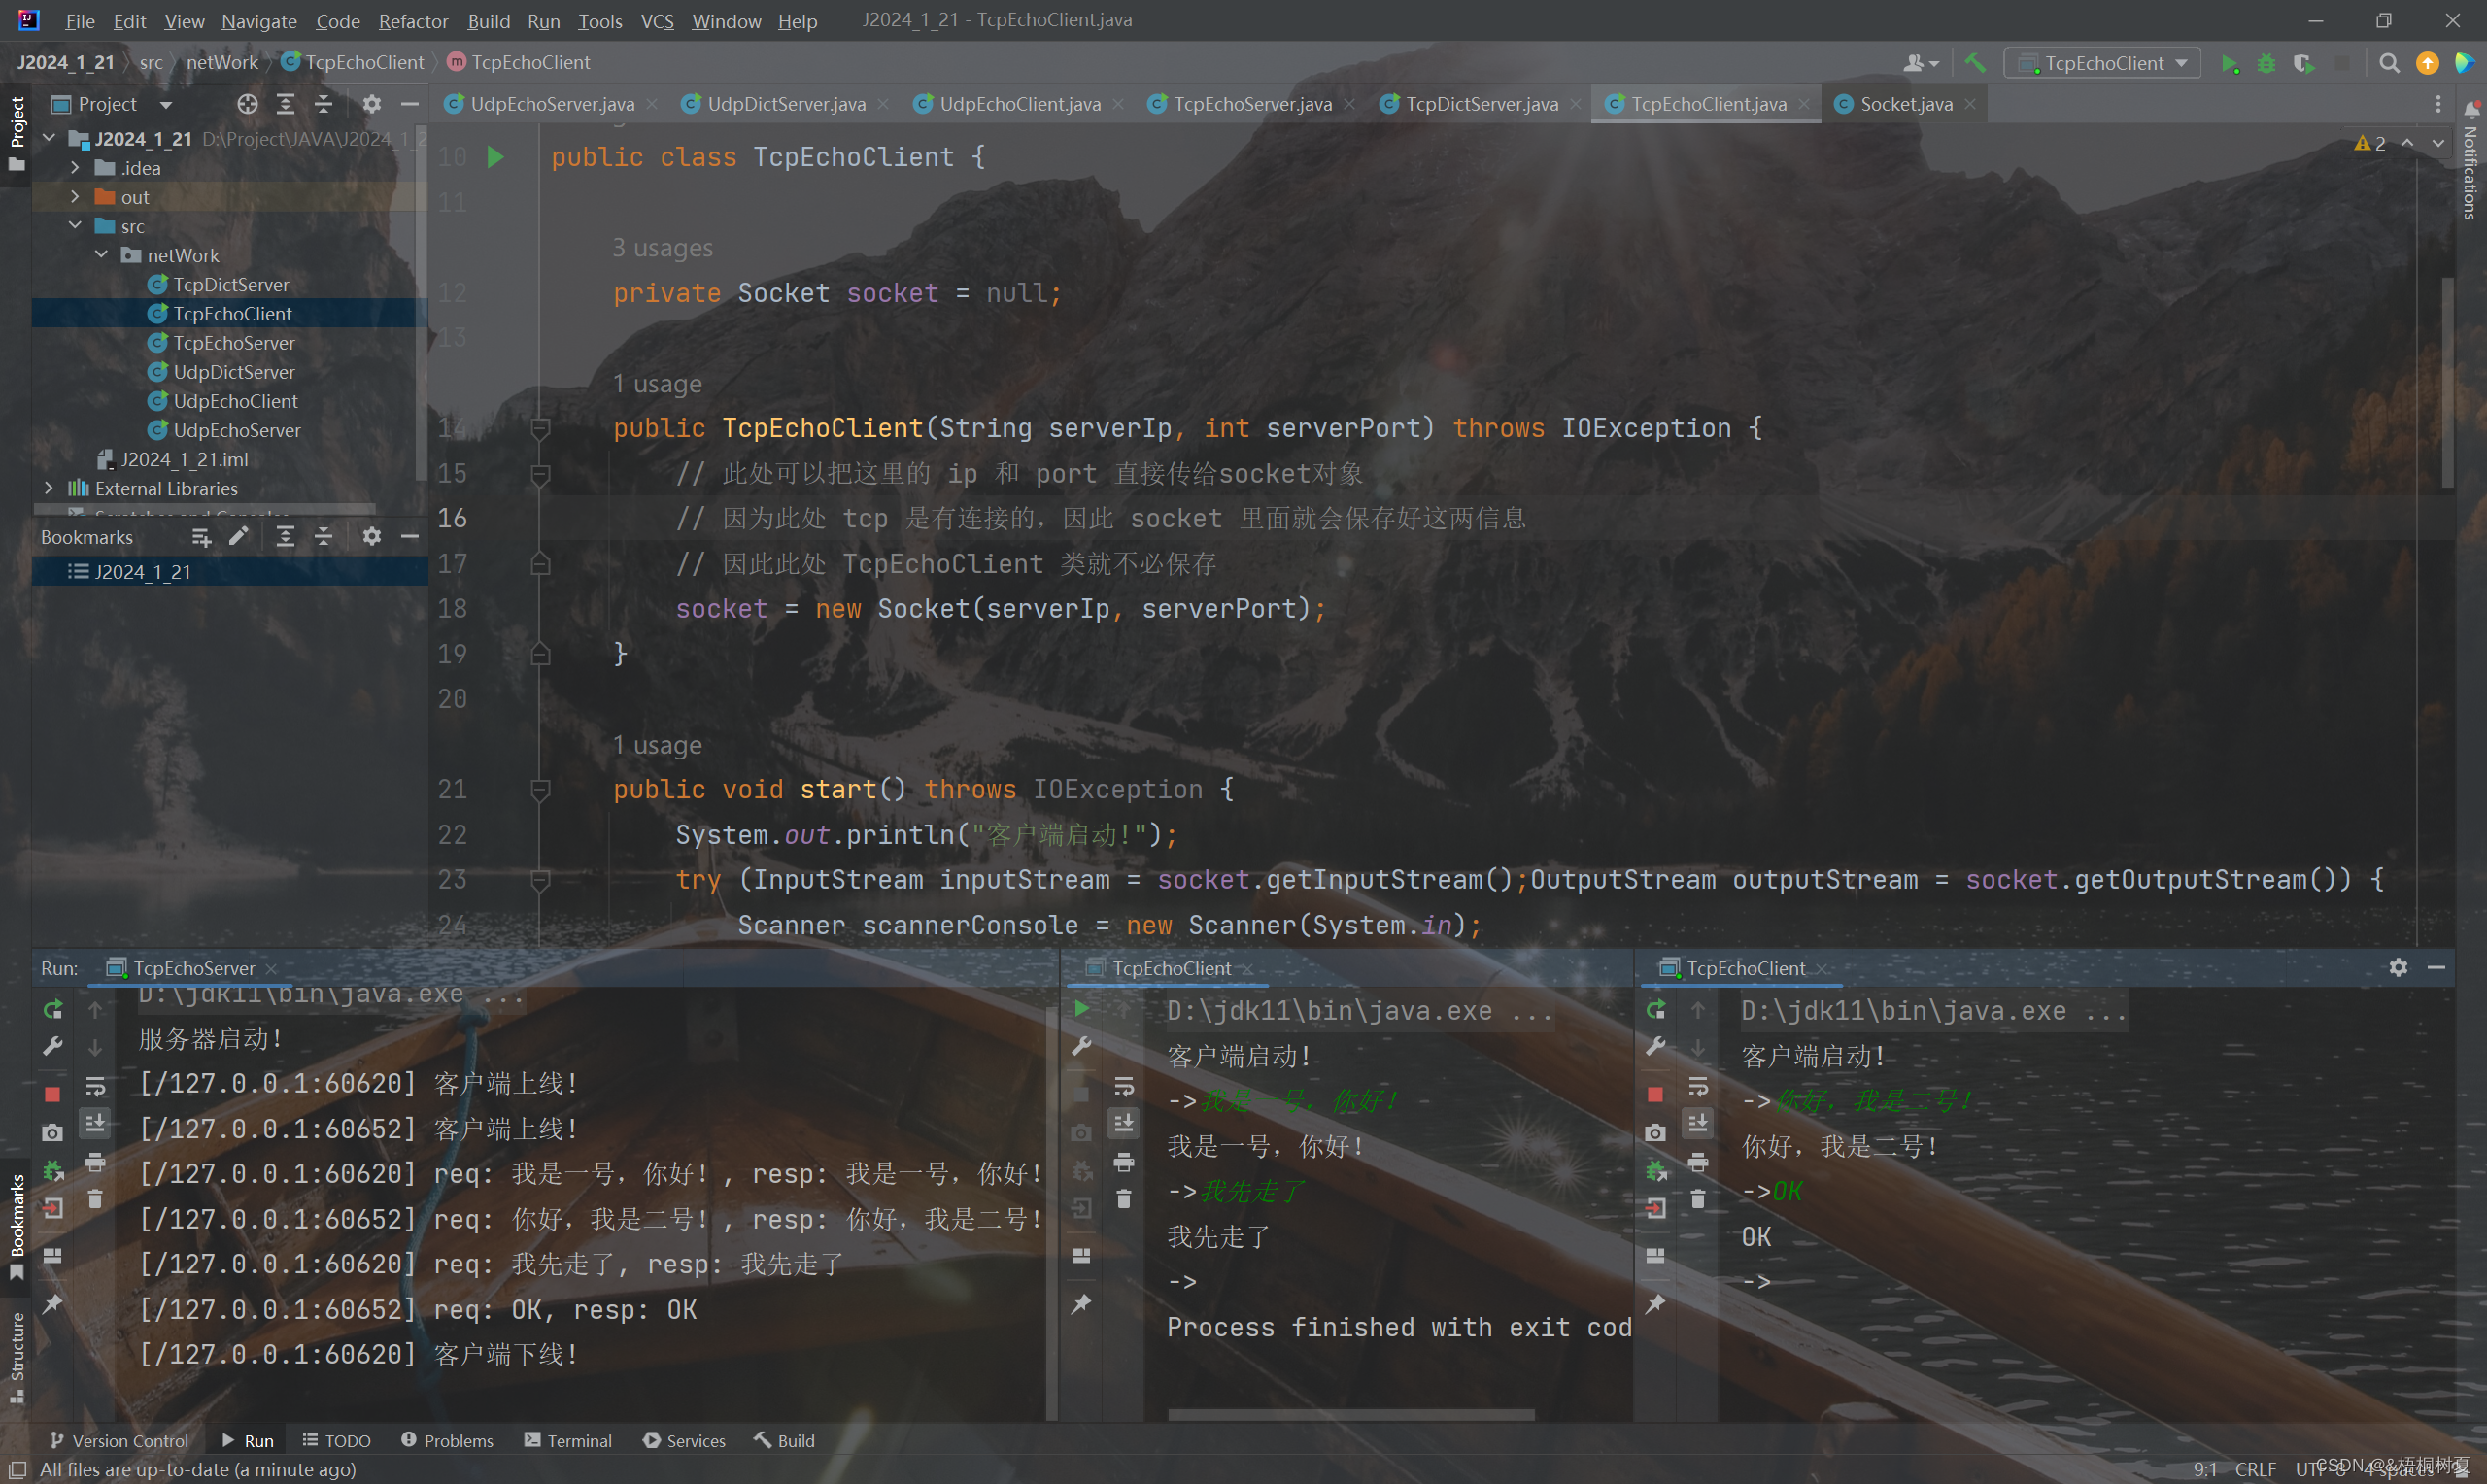The height and width of the screenshot is (1484, 2487).
Task: Stop the TcpEchoServer process
Action: click(52, 1094)
